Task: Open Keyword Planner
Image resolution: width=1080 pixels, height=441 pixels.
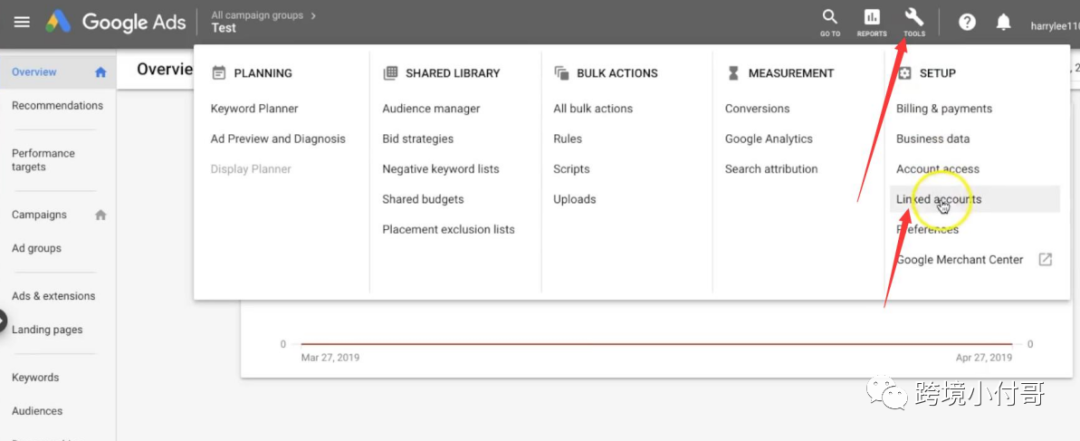Action: [x=254, y=109]
